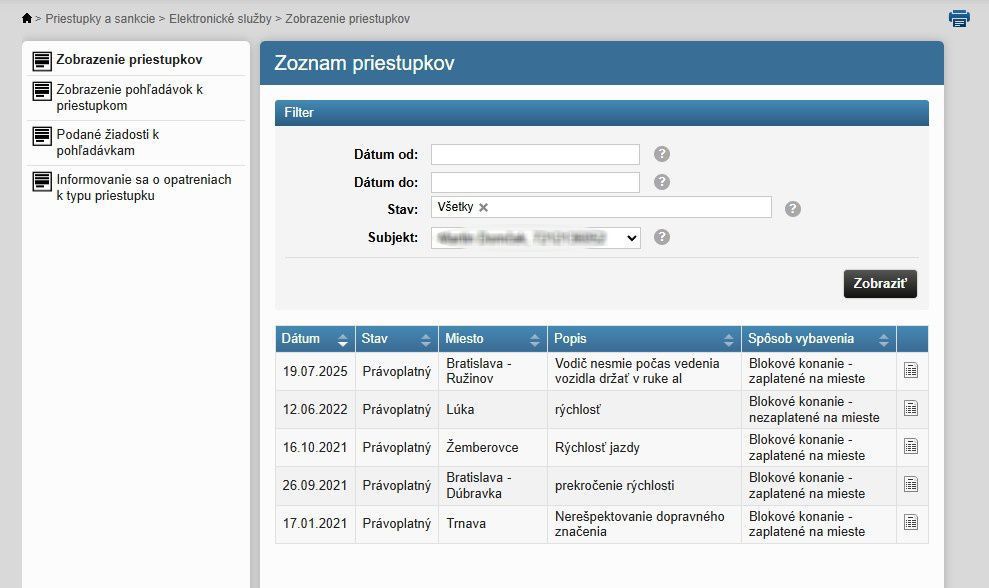
Task: Expand the Subjekt dropdown
Action: 536,238
